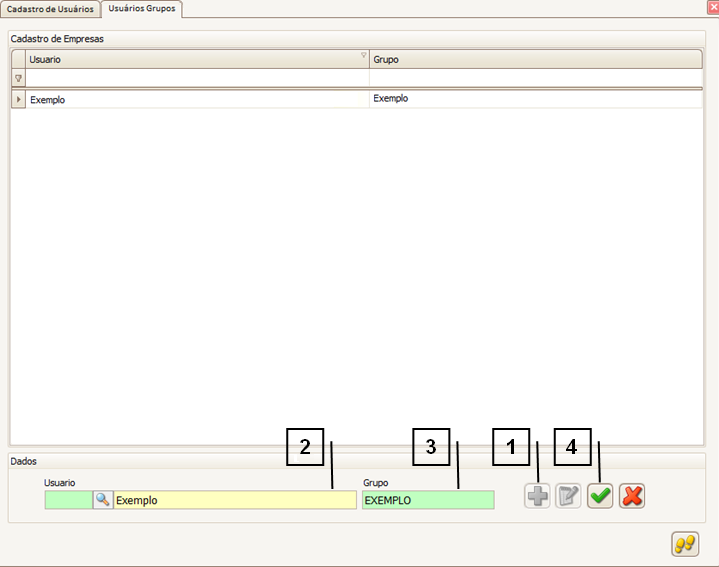Image resolution: width=719 pixels, height=567 pixels.
Task: Click the magnifier search icon beside Usuario
Action: [102, 500]
